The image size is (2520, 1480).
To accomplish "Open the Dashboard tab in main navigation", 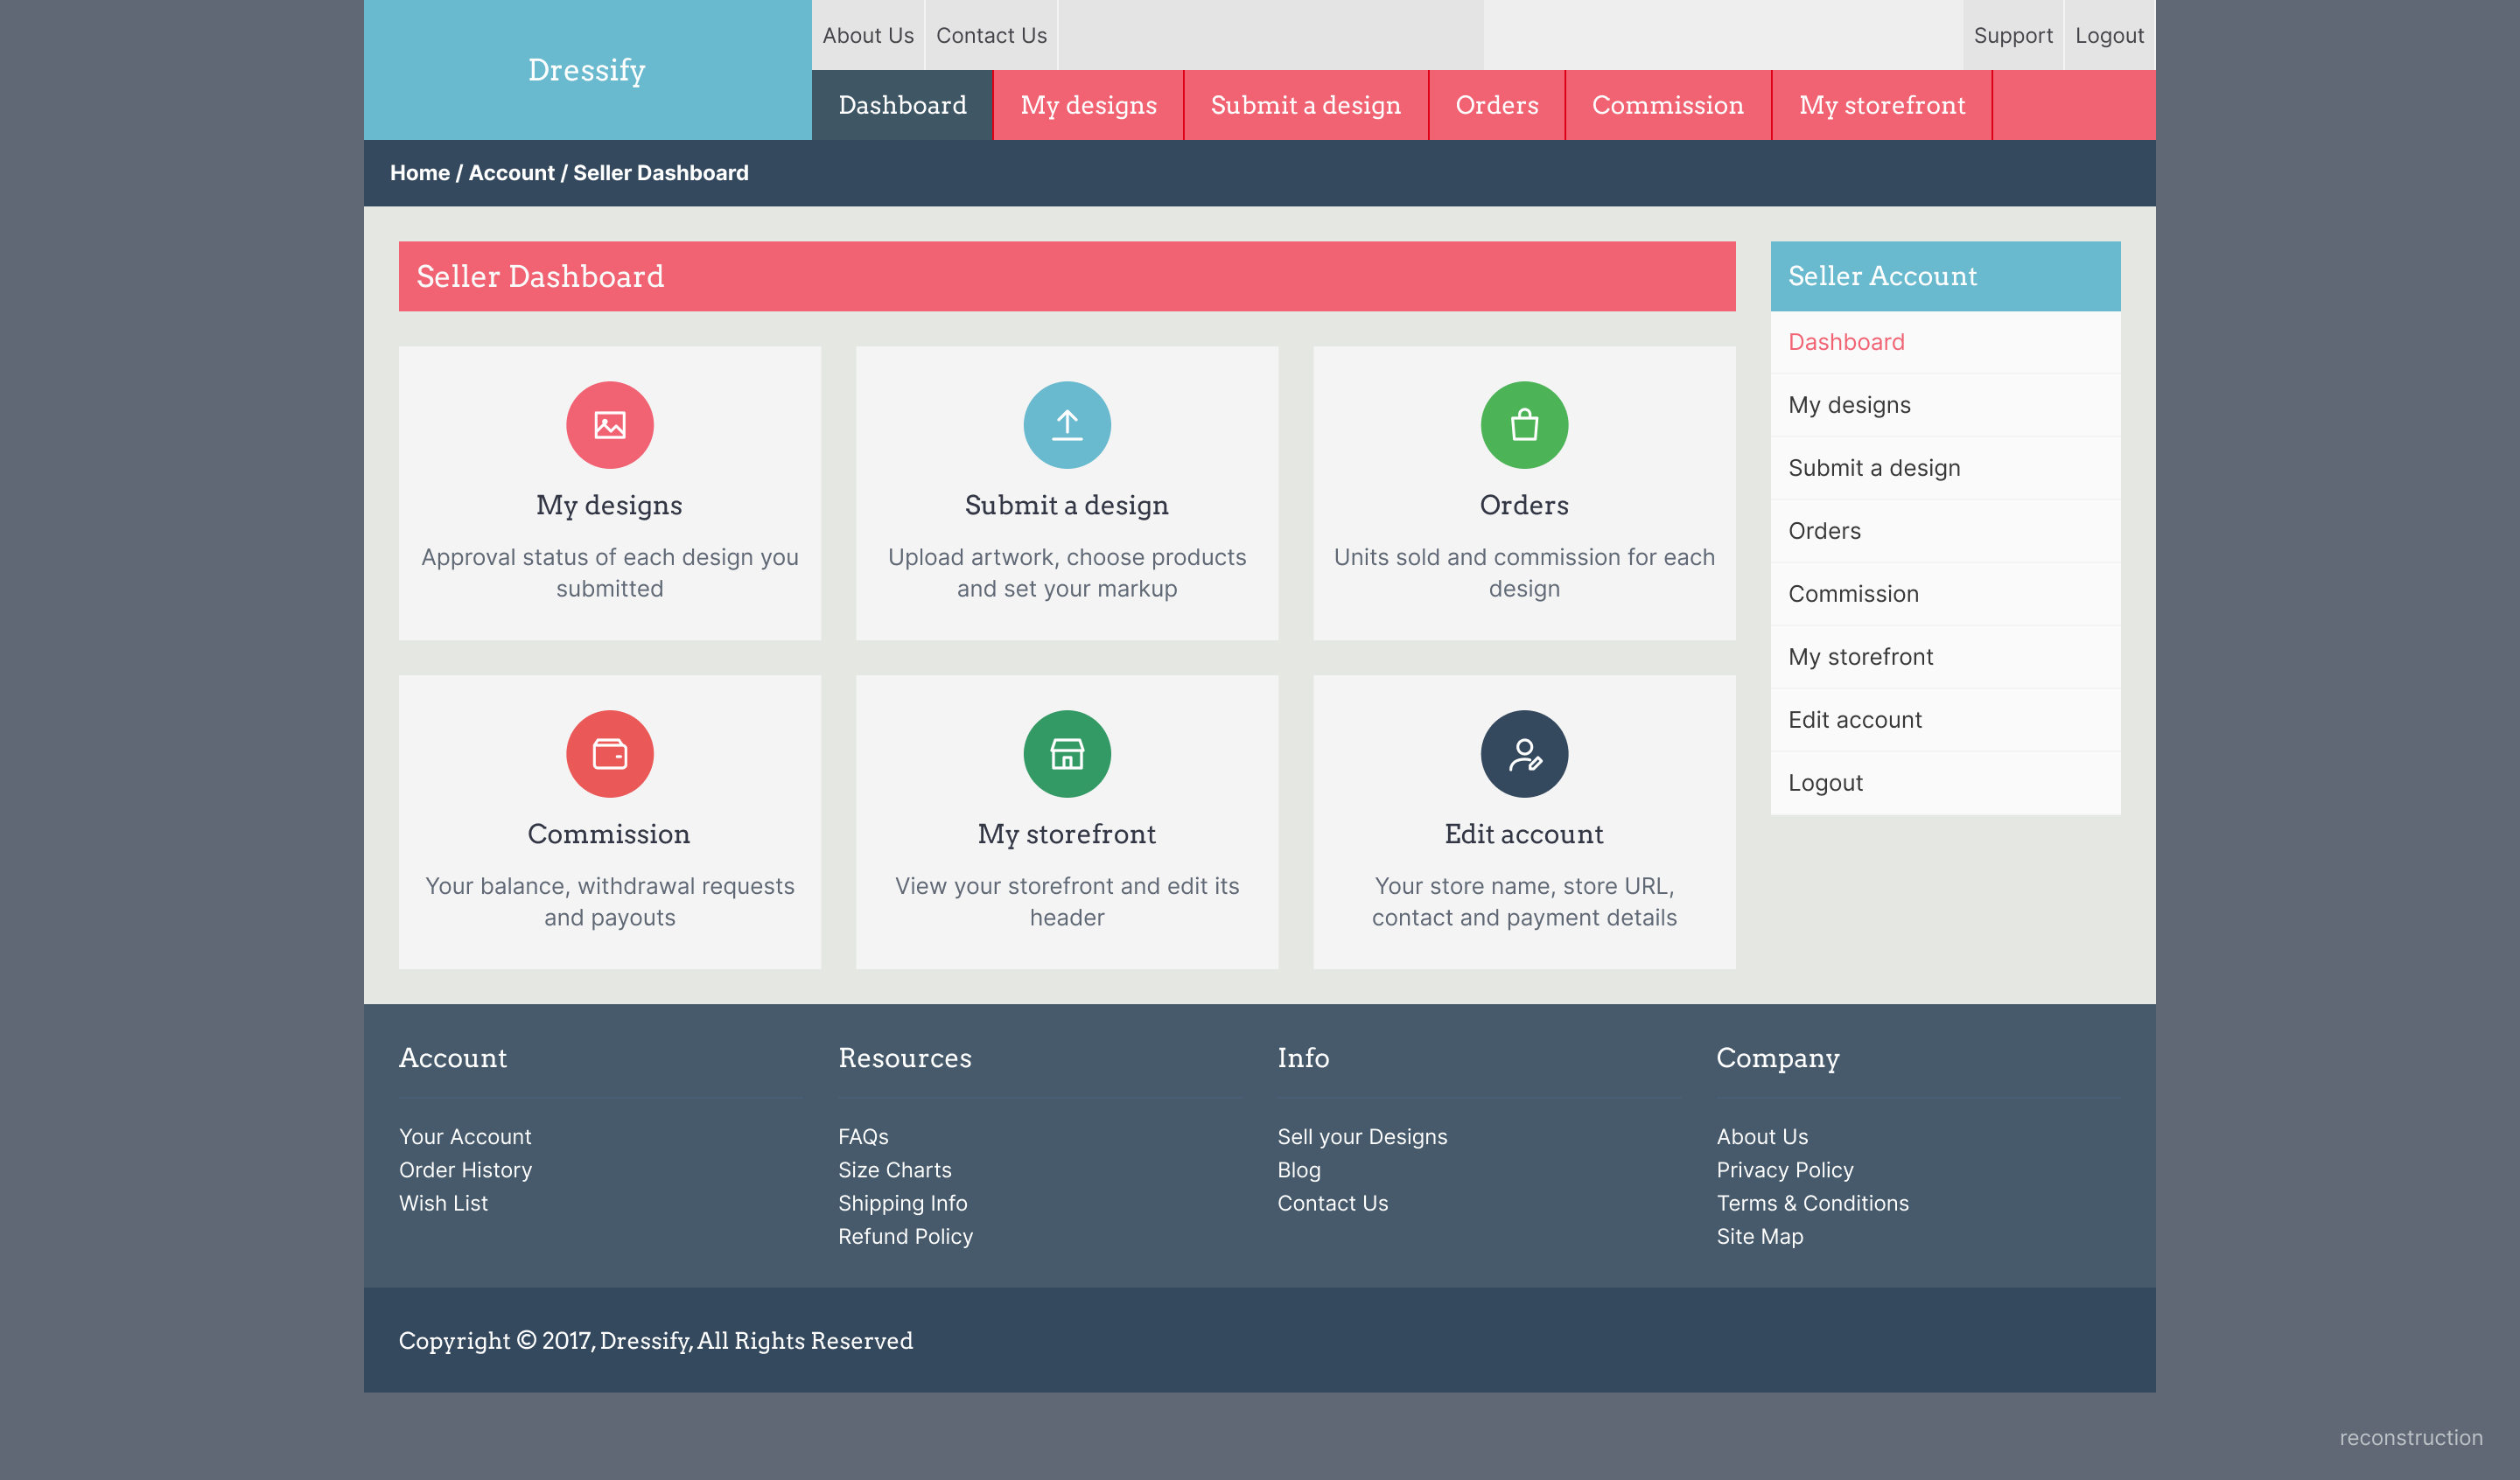I will pos(902,105).
